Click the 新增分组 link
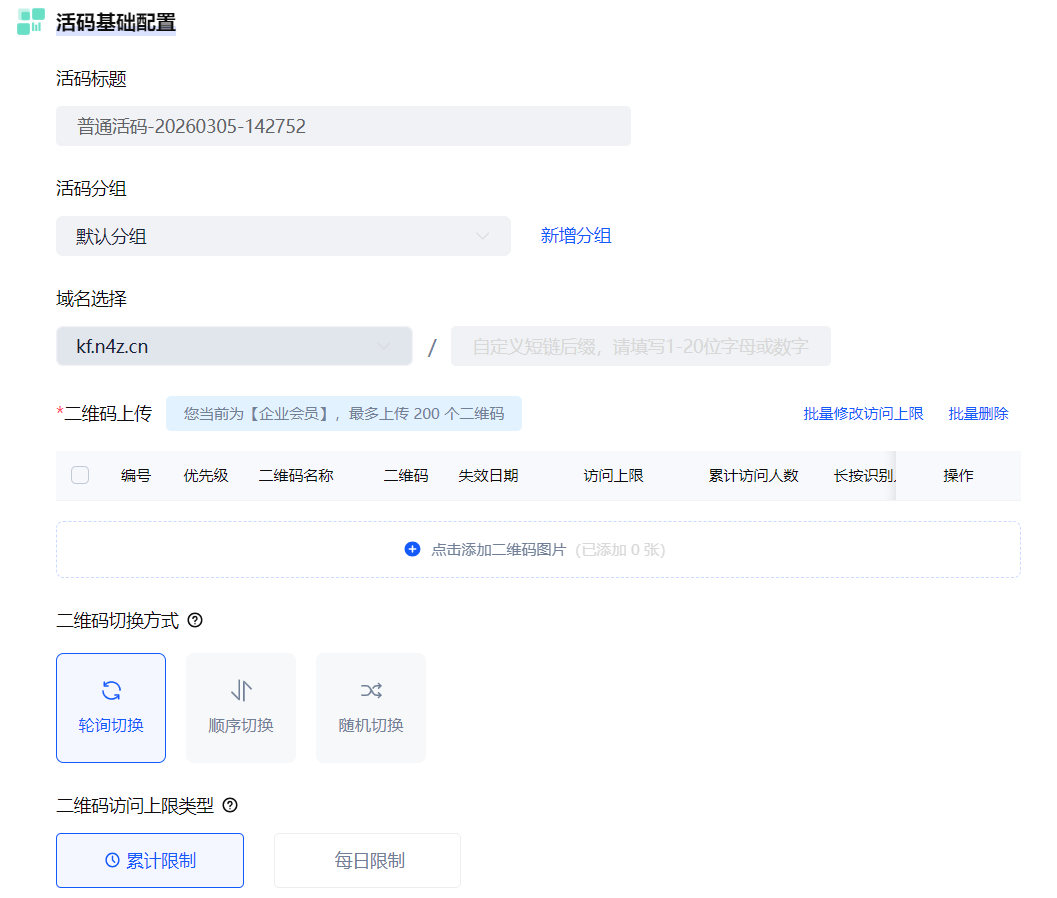The height and width of the screenshot is (898, 1057). pyautogui.click(x=576, y=236)
